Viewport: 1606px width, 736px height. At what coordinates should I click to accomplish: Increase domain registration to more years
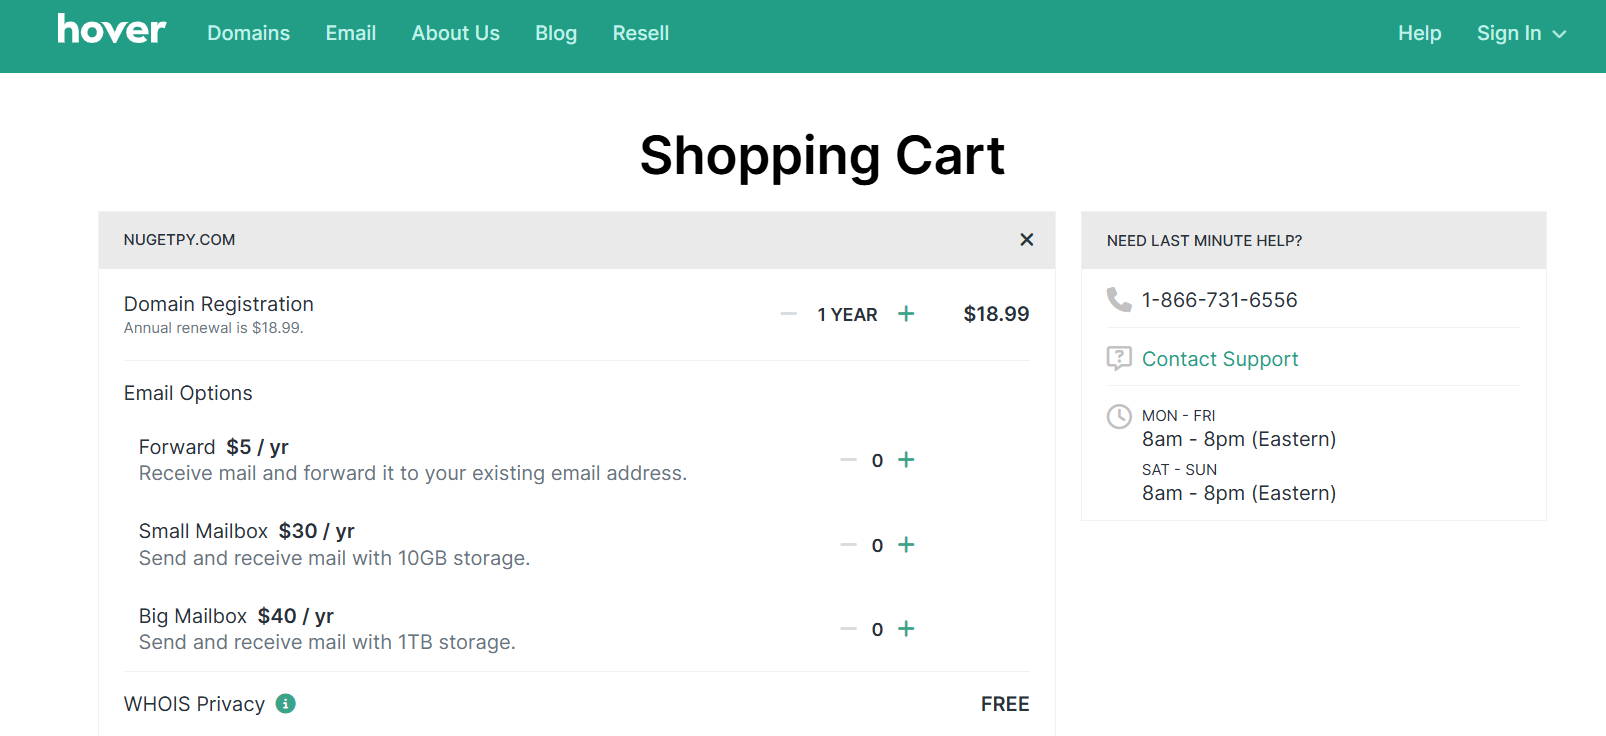click(906, 314)
